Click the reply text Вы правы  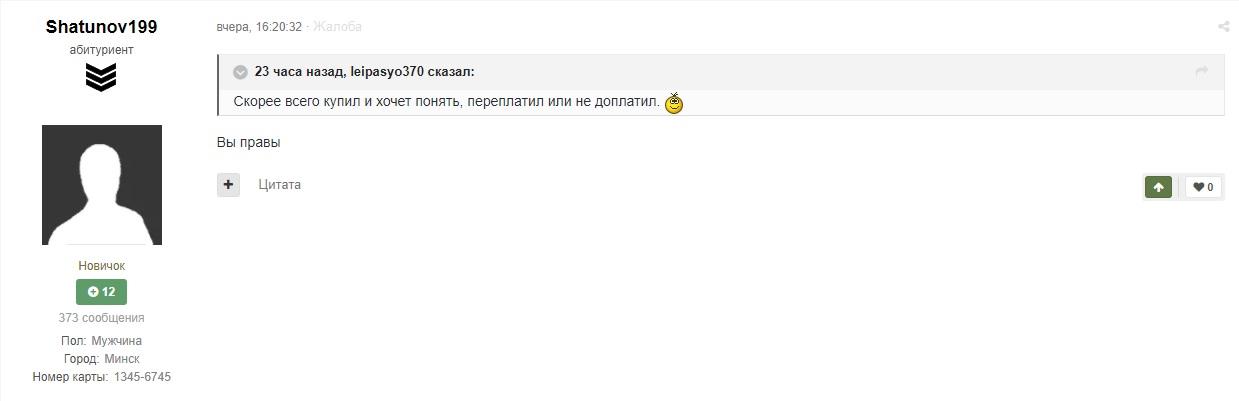click(x=248, y=142)
